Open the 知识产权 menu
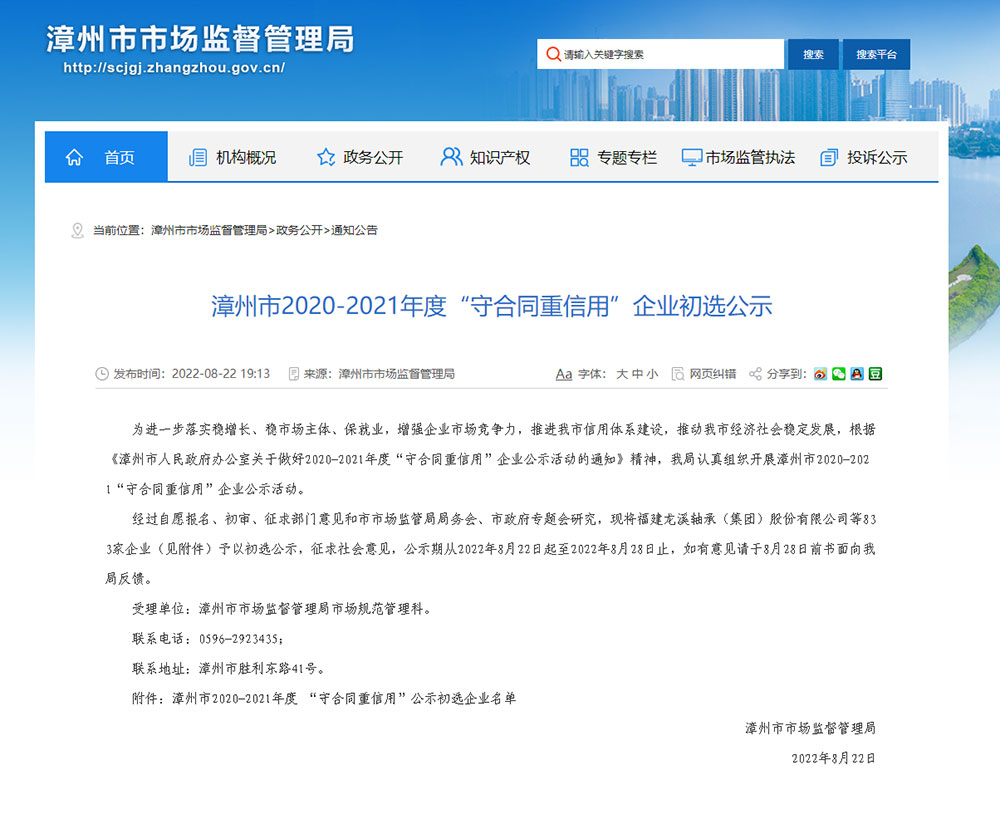 [486, 157]
